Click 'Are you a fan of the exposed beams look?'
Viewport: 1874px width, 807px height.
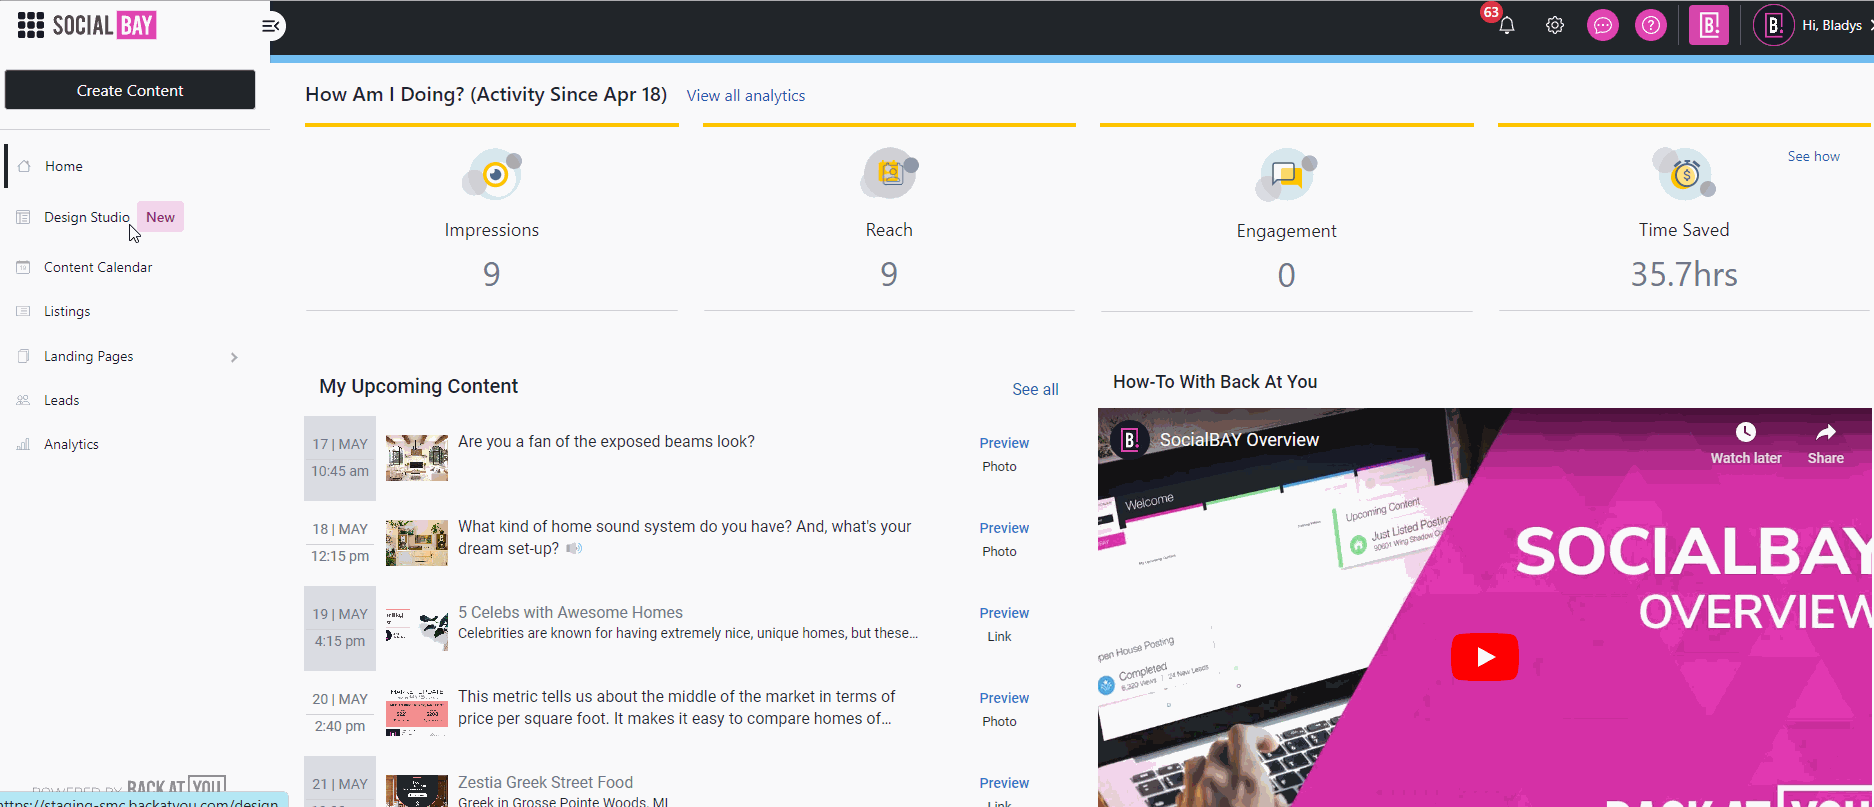point(606,441)
